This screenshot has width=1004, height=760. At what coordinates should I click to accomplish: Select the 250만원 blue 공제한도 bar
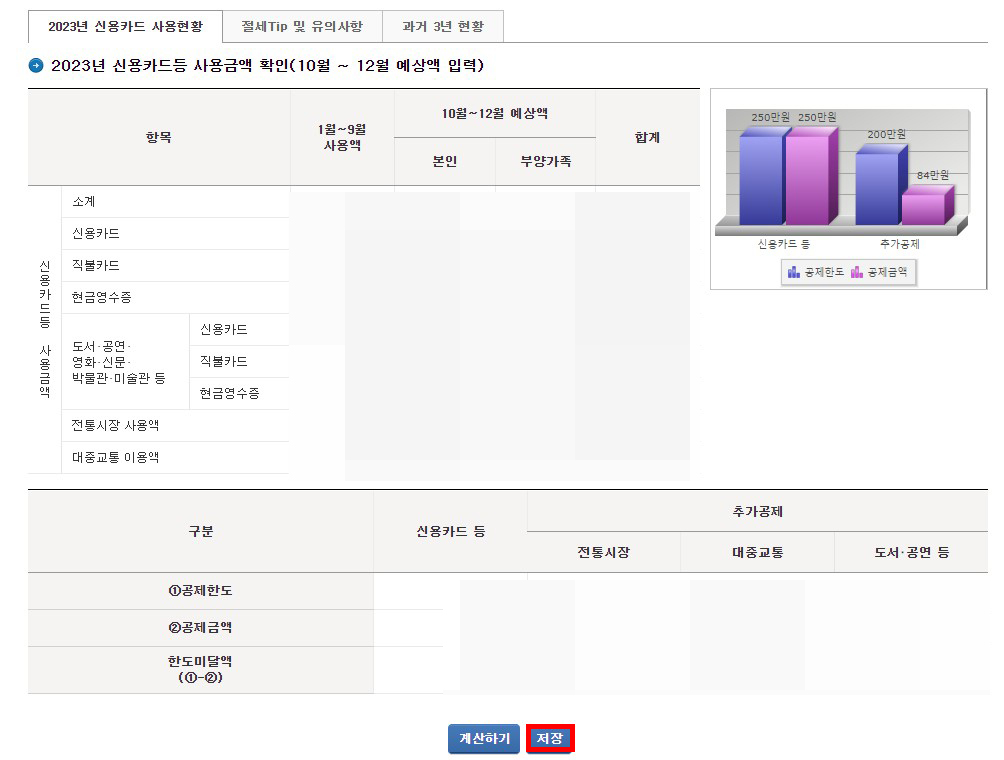(x=761, y=177)
